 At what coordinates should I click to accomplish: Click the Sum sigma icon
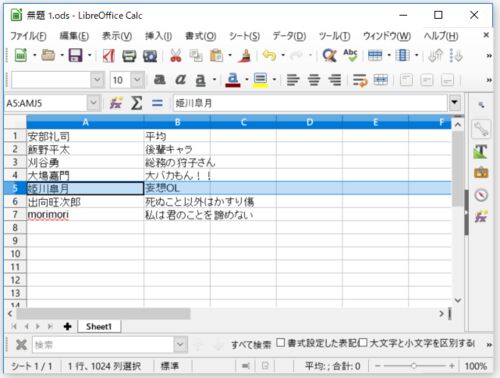click(x=136, y=103)
